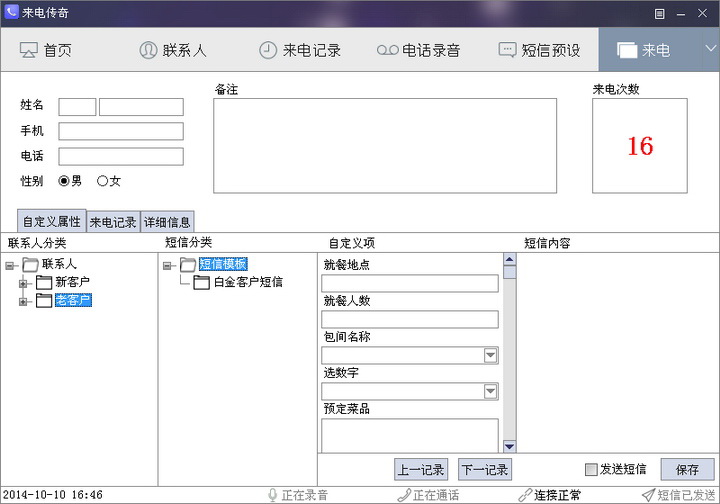Click the 短信模板 folder icon
This screenshot has height=504, width=720.
(x=188, y=264)
